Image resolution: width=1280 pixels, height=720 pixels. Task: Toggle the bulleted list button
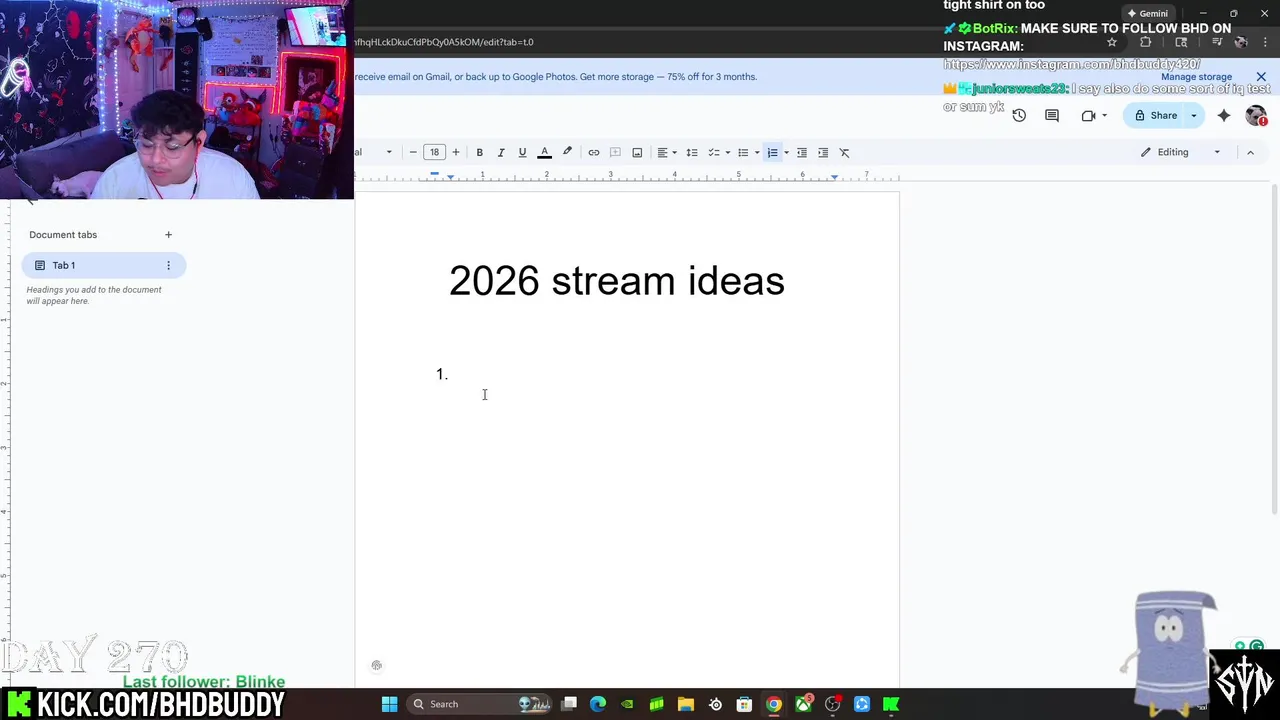(742, 152)
